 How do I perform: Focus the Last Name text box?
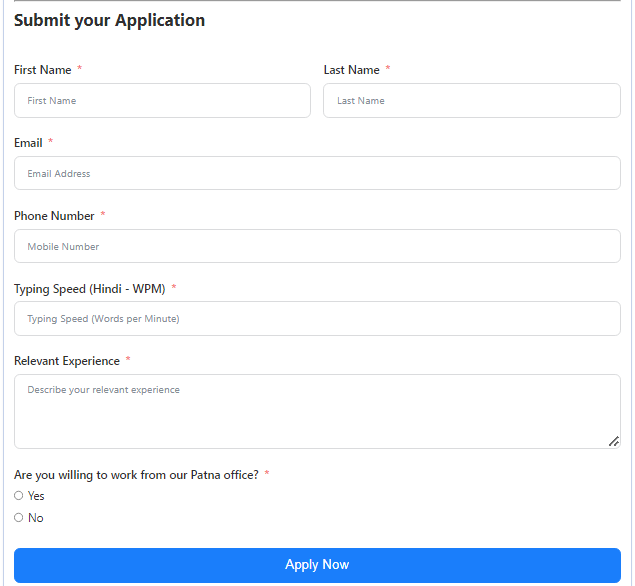pos(471,101)
